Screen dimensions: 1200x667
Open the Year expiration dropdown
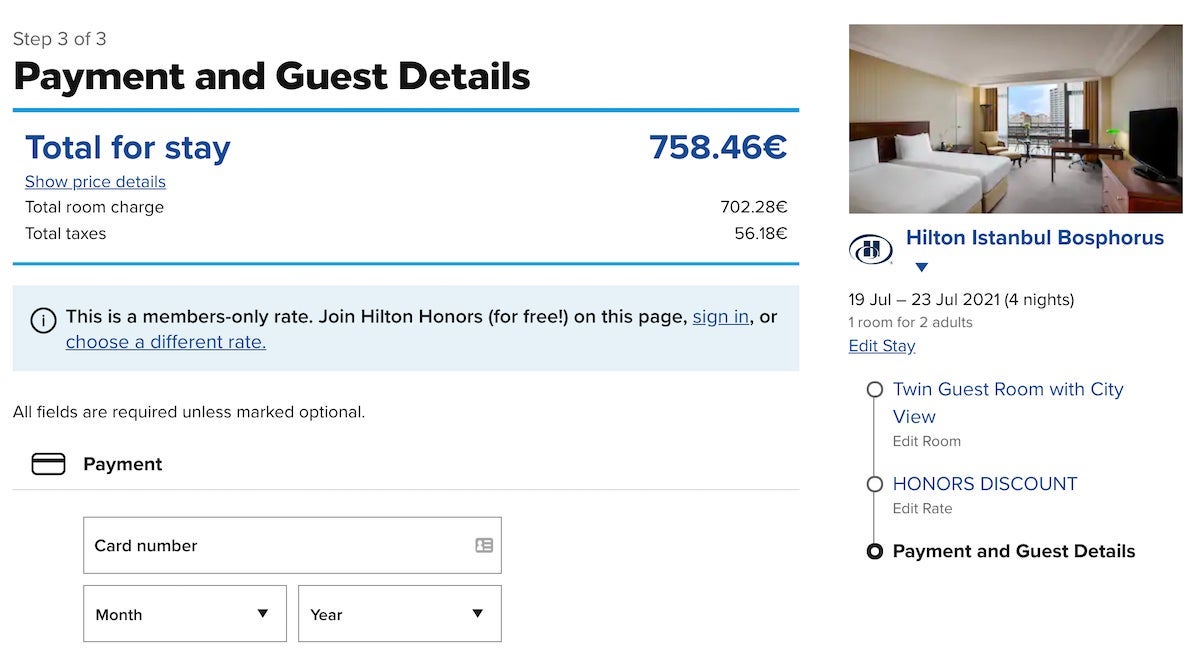coord(399,614)
